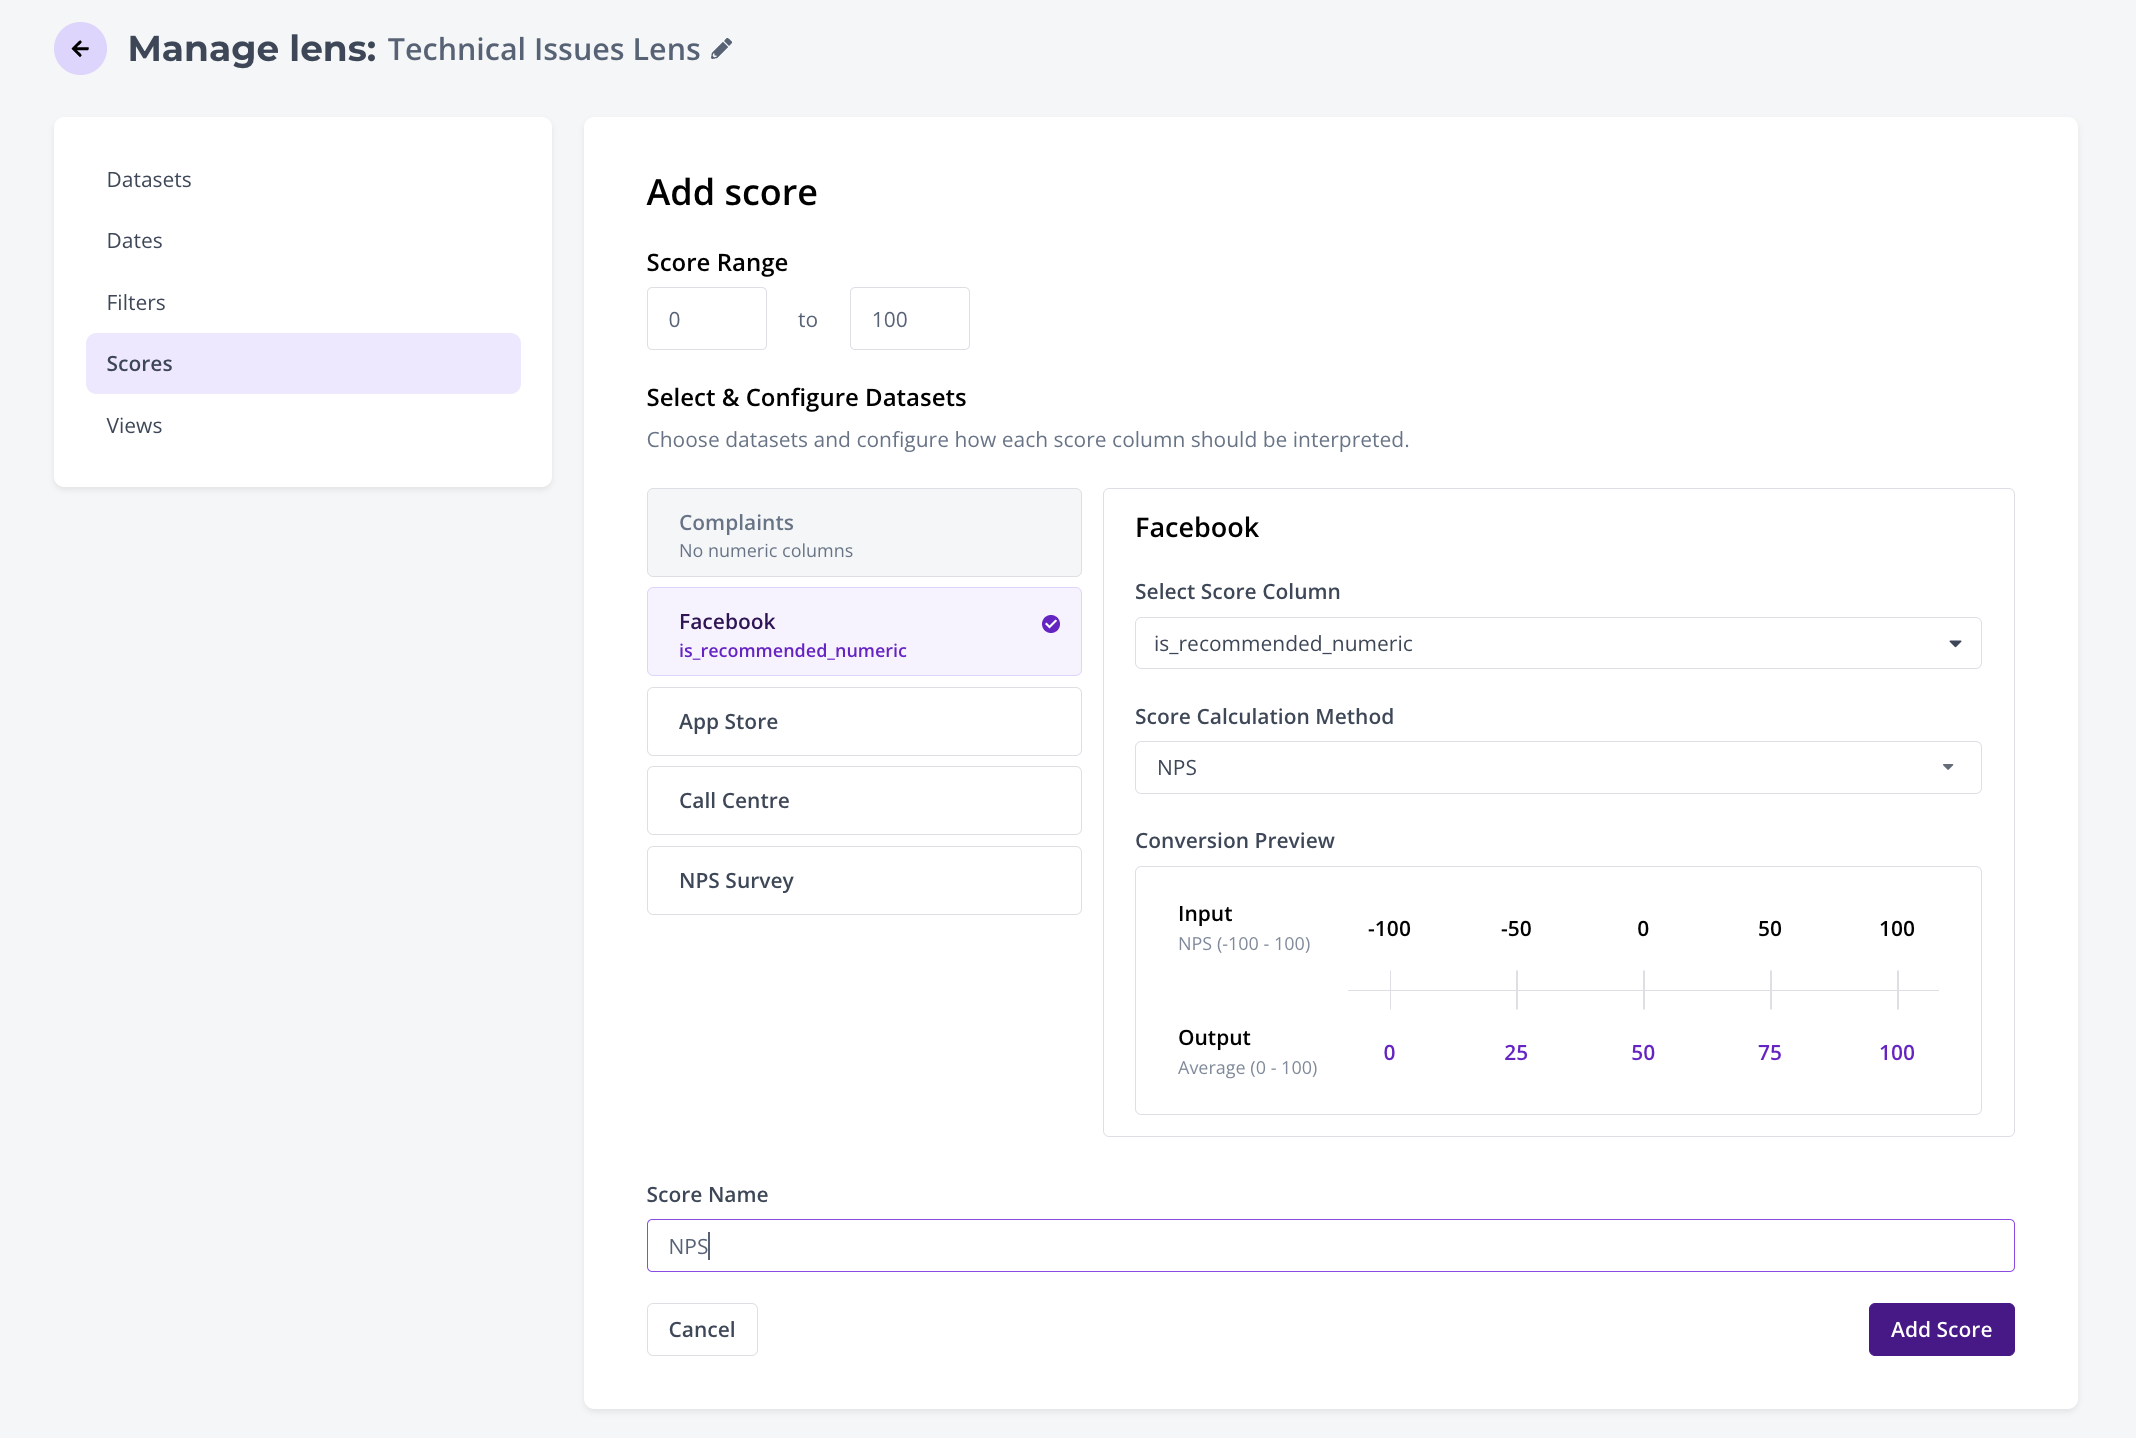
Task: Open the Views sidebar item
Action: (134, 425)
